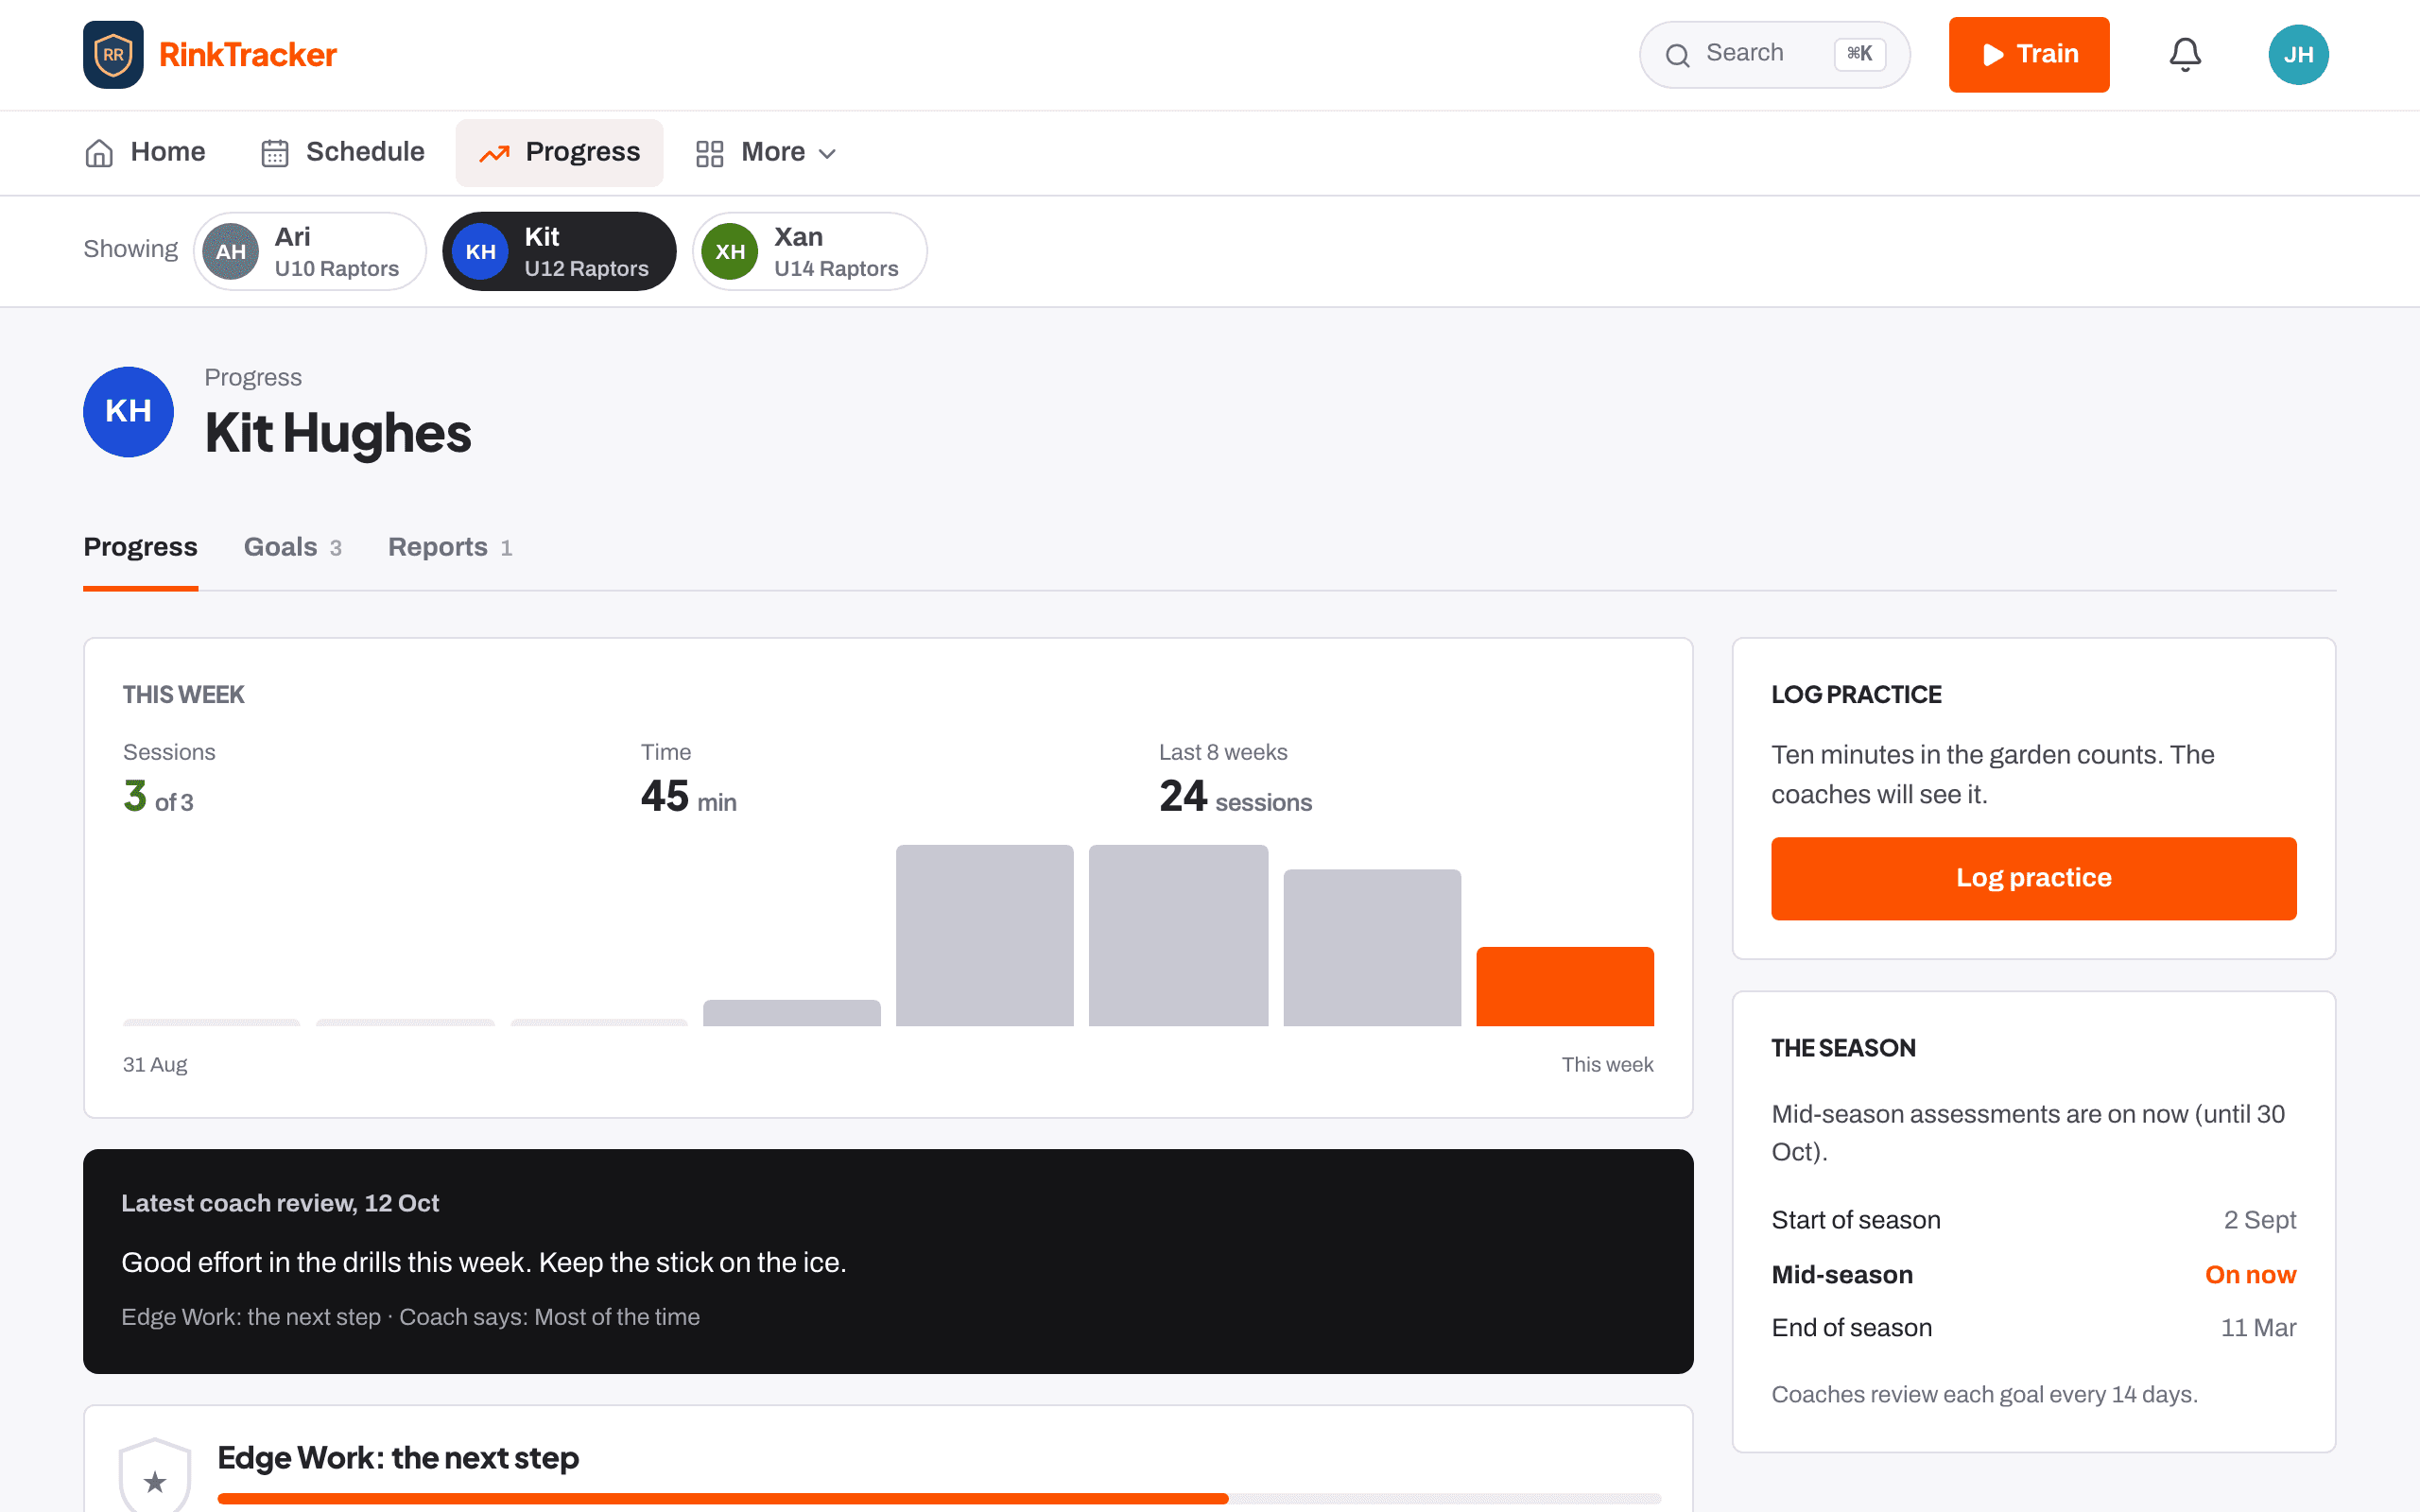Click the Home house icon
This screenshot has height=1512, width=2420.
click(x=99, y=153)
